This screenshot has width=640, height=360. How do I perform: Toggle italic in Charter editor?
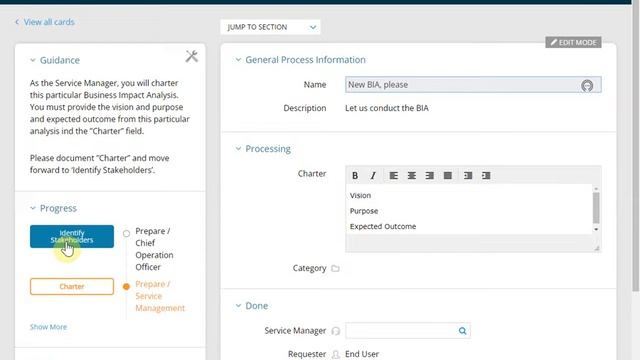click(x=373, y=176)
